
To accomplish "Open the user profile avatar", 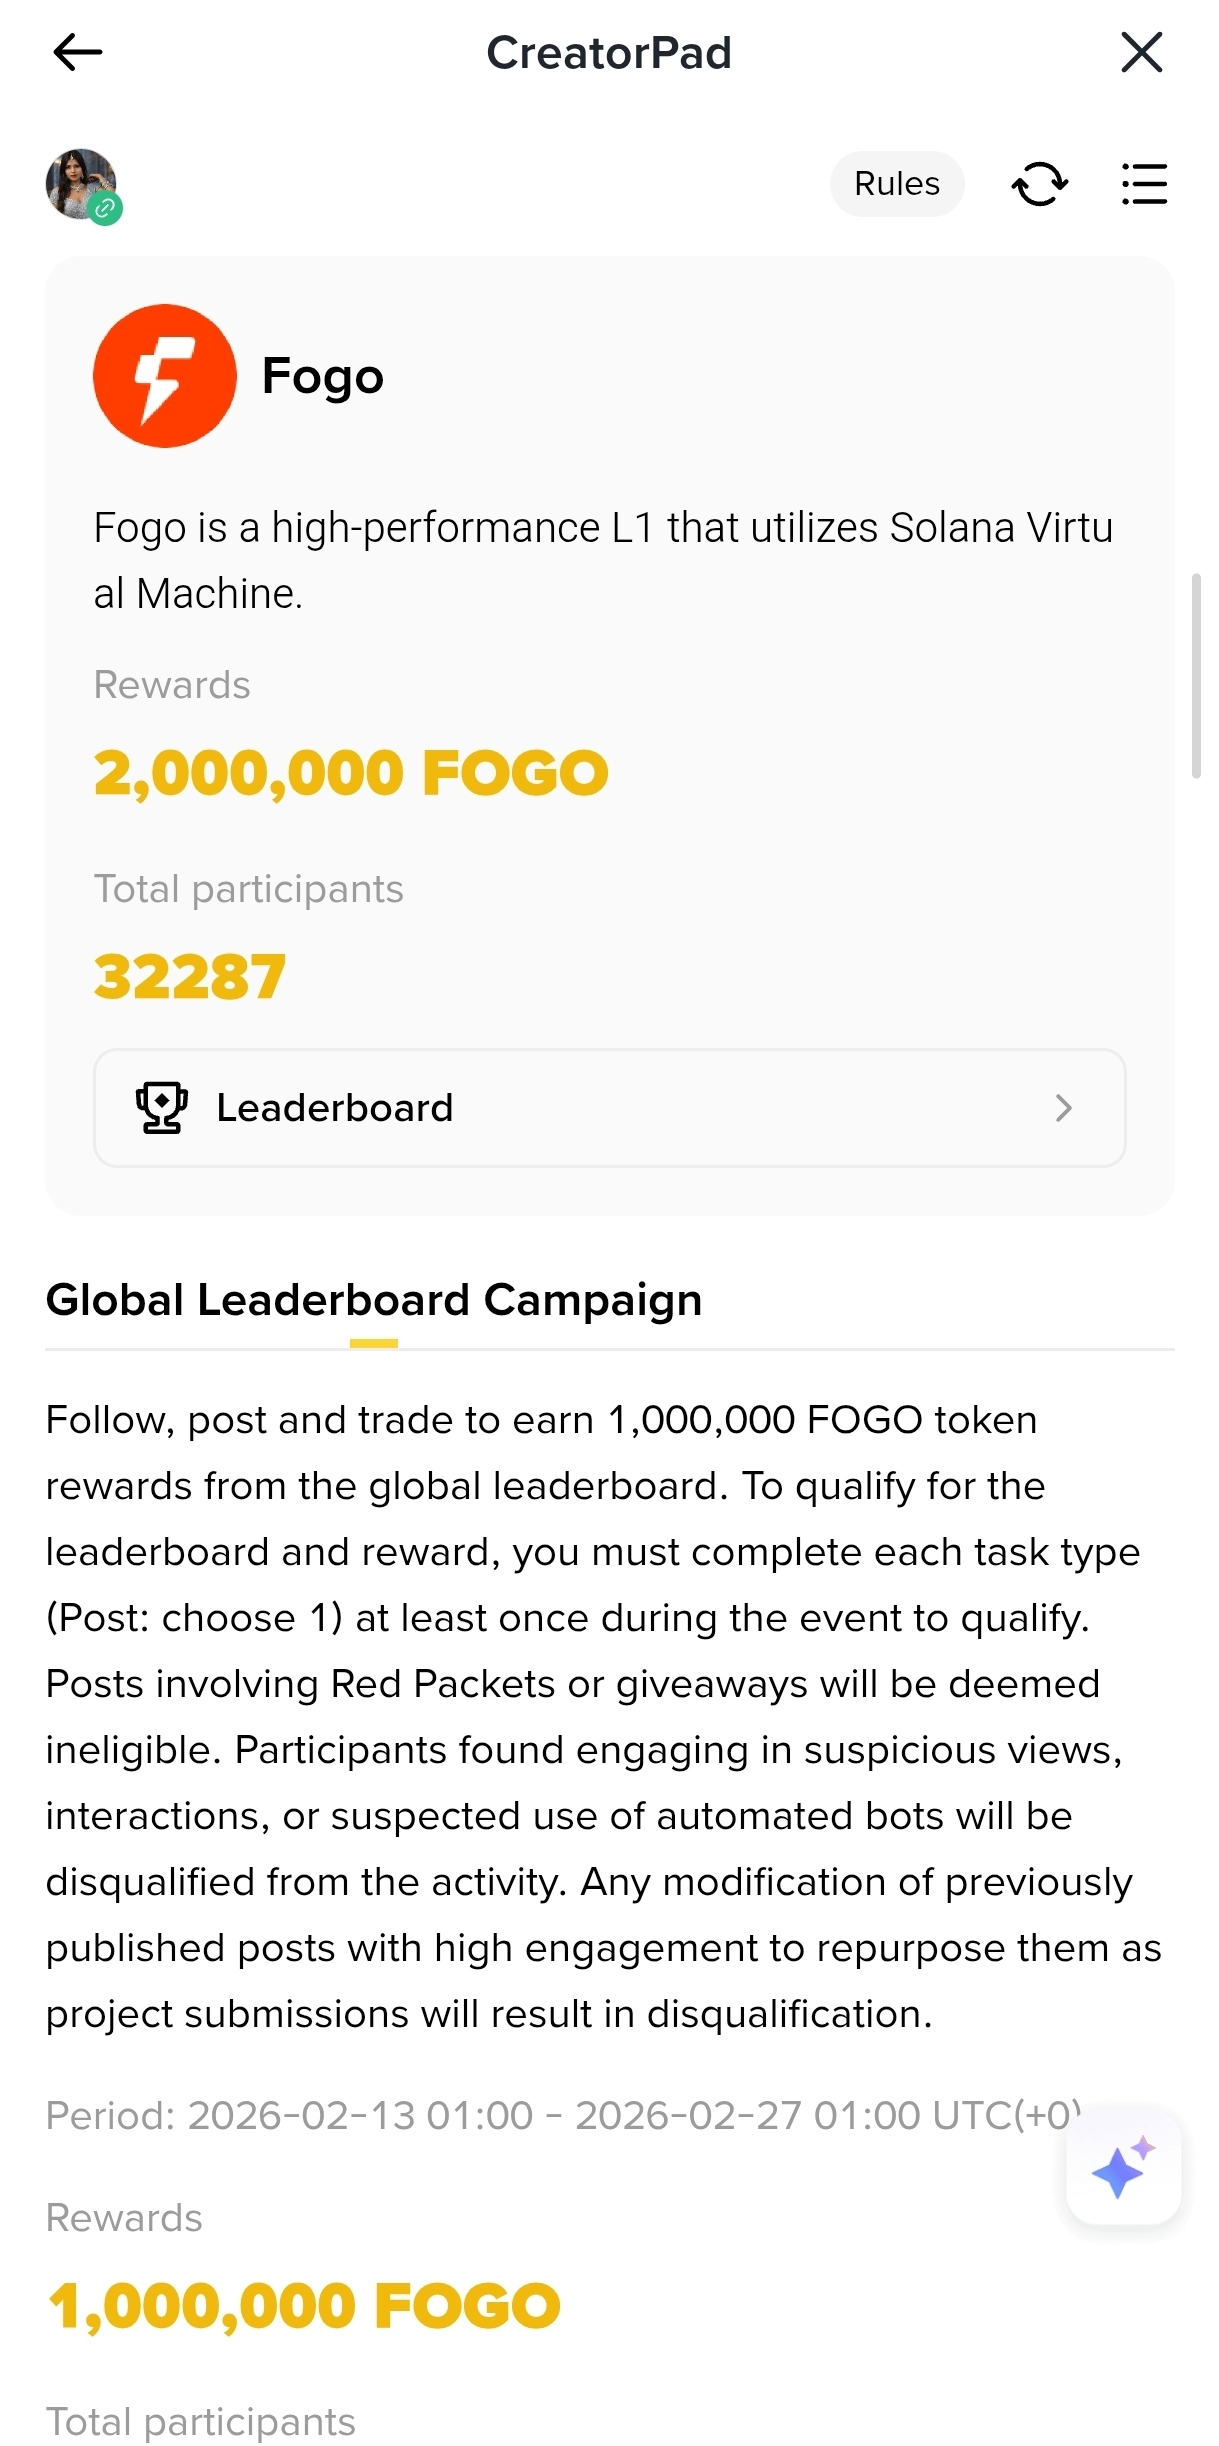I will click(80, 183).
